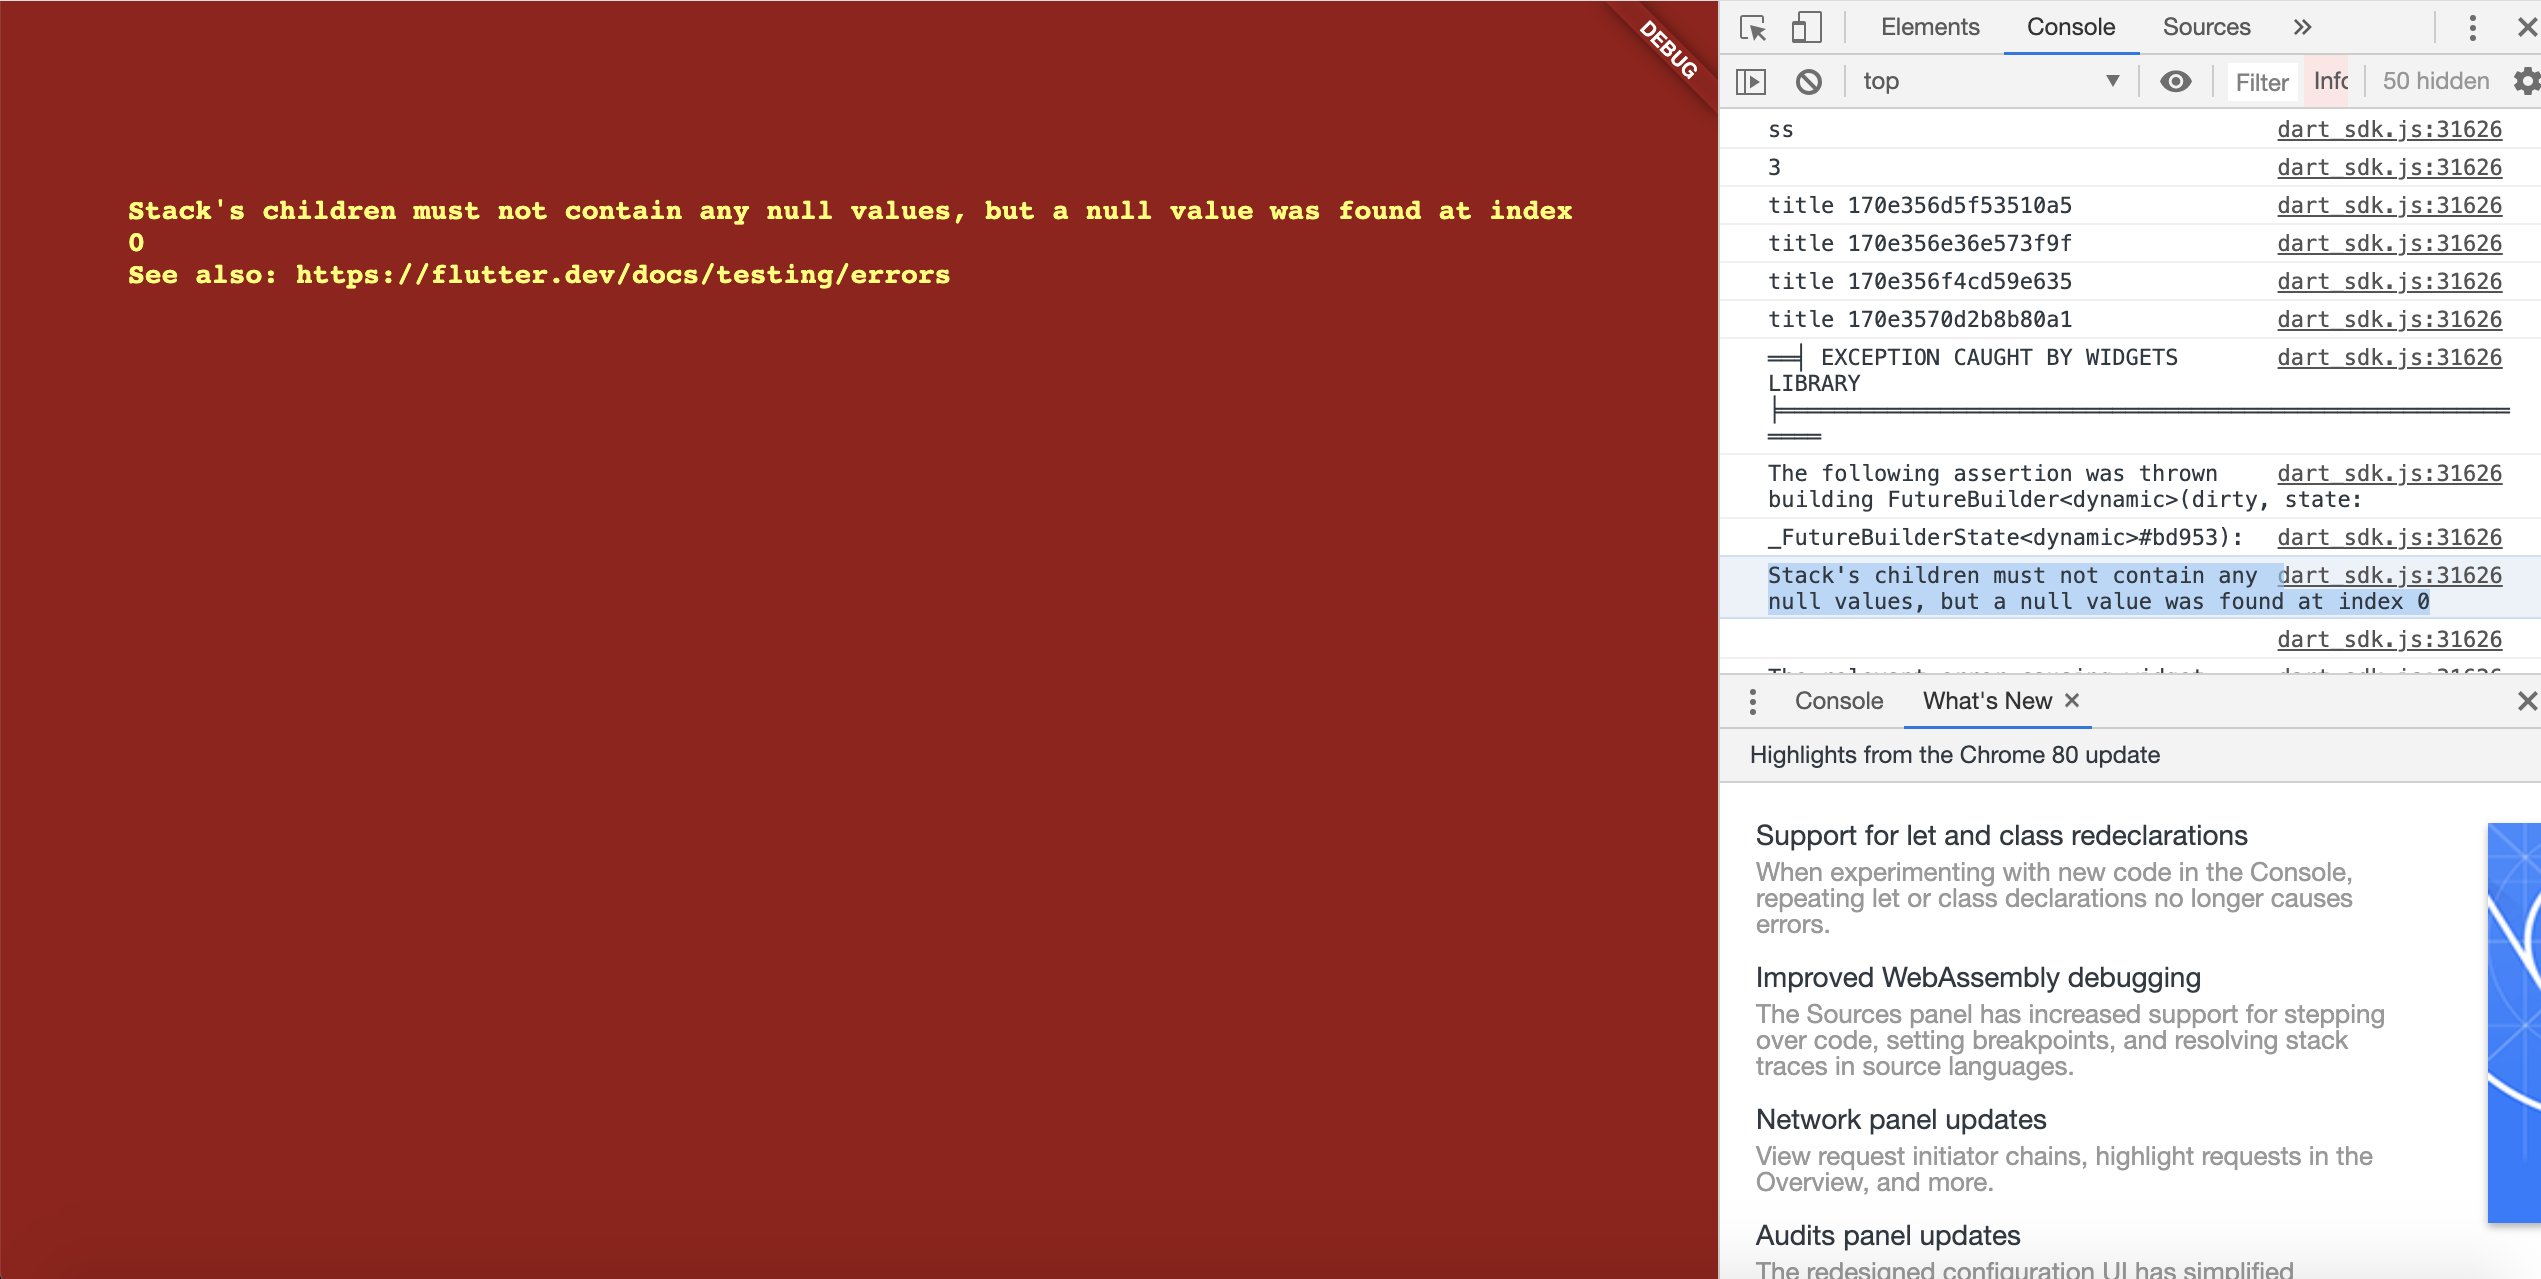Open the drawer three-dot menu icon

pos(1752,702)
